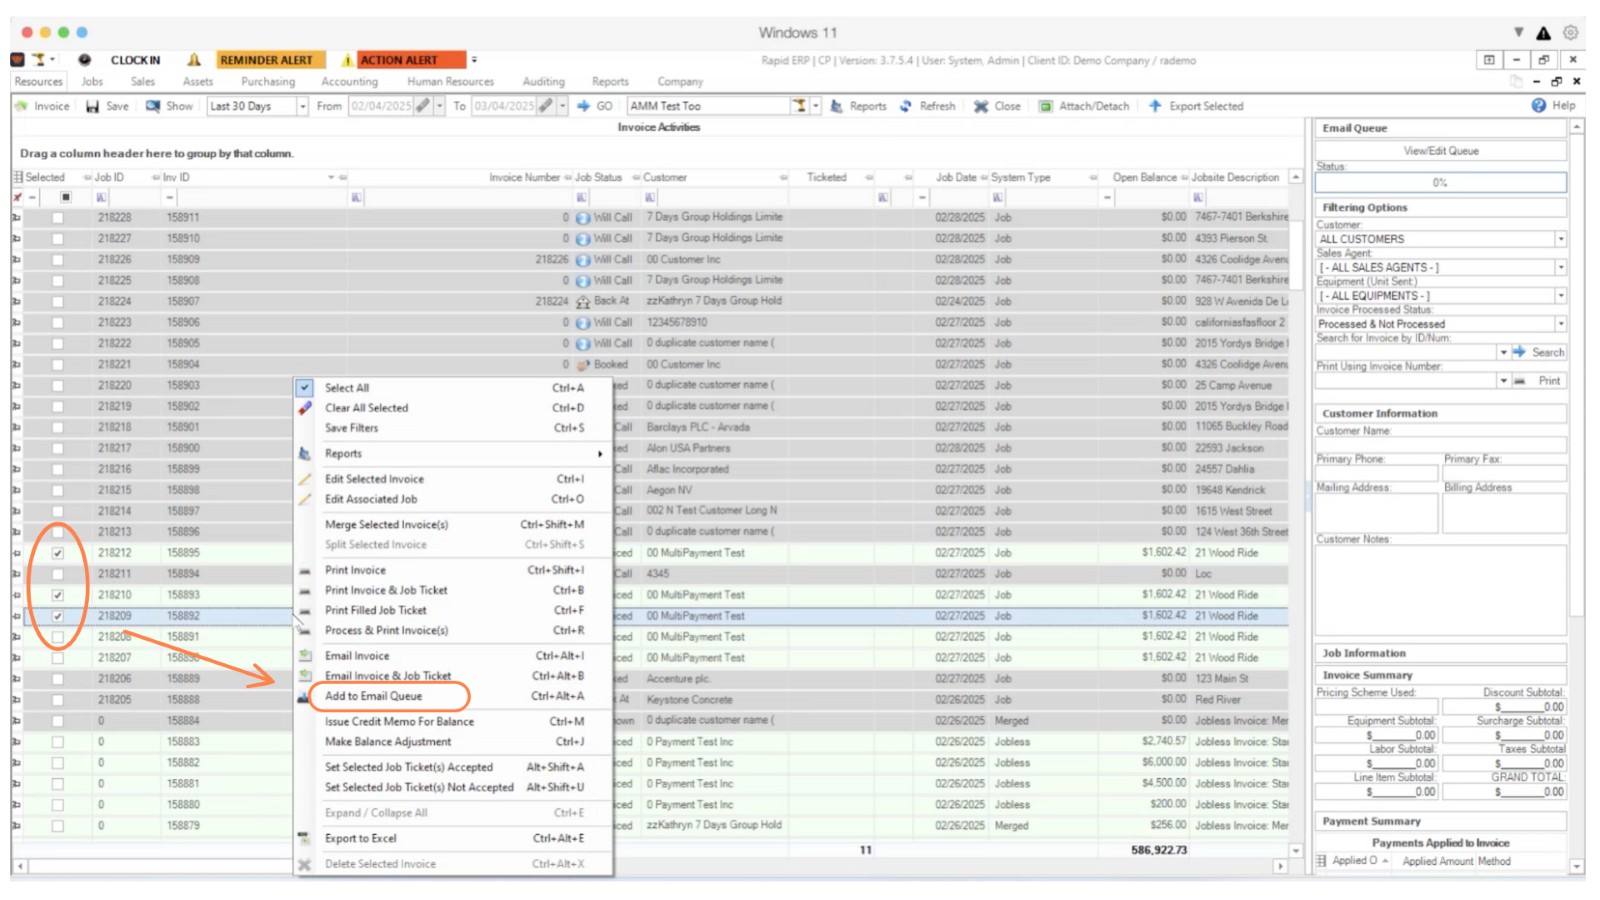The image size is (1600, 900).
Task: Open the Last 30 Days date range dropdown
Action: click(302, 106)
